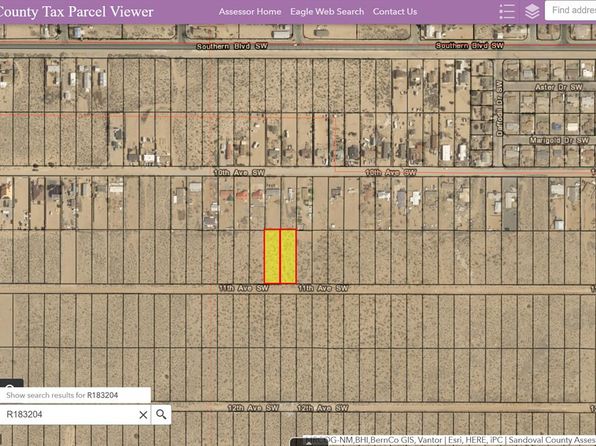
Task: Click the magnifier search button
Action: tap(161, 414)
